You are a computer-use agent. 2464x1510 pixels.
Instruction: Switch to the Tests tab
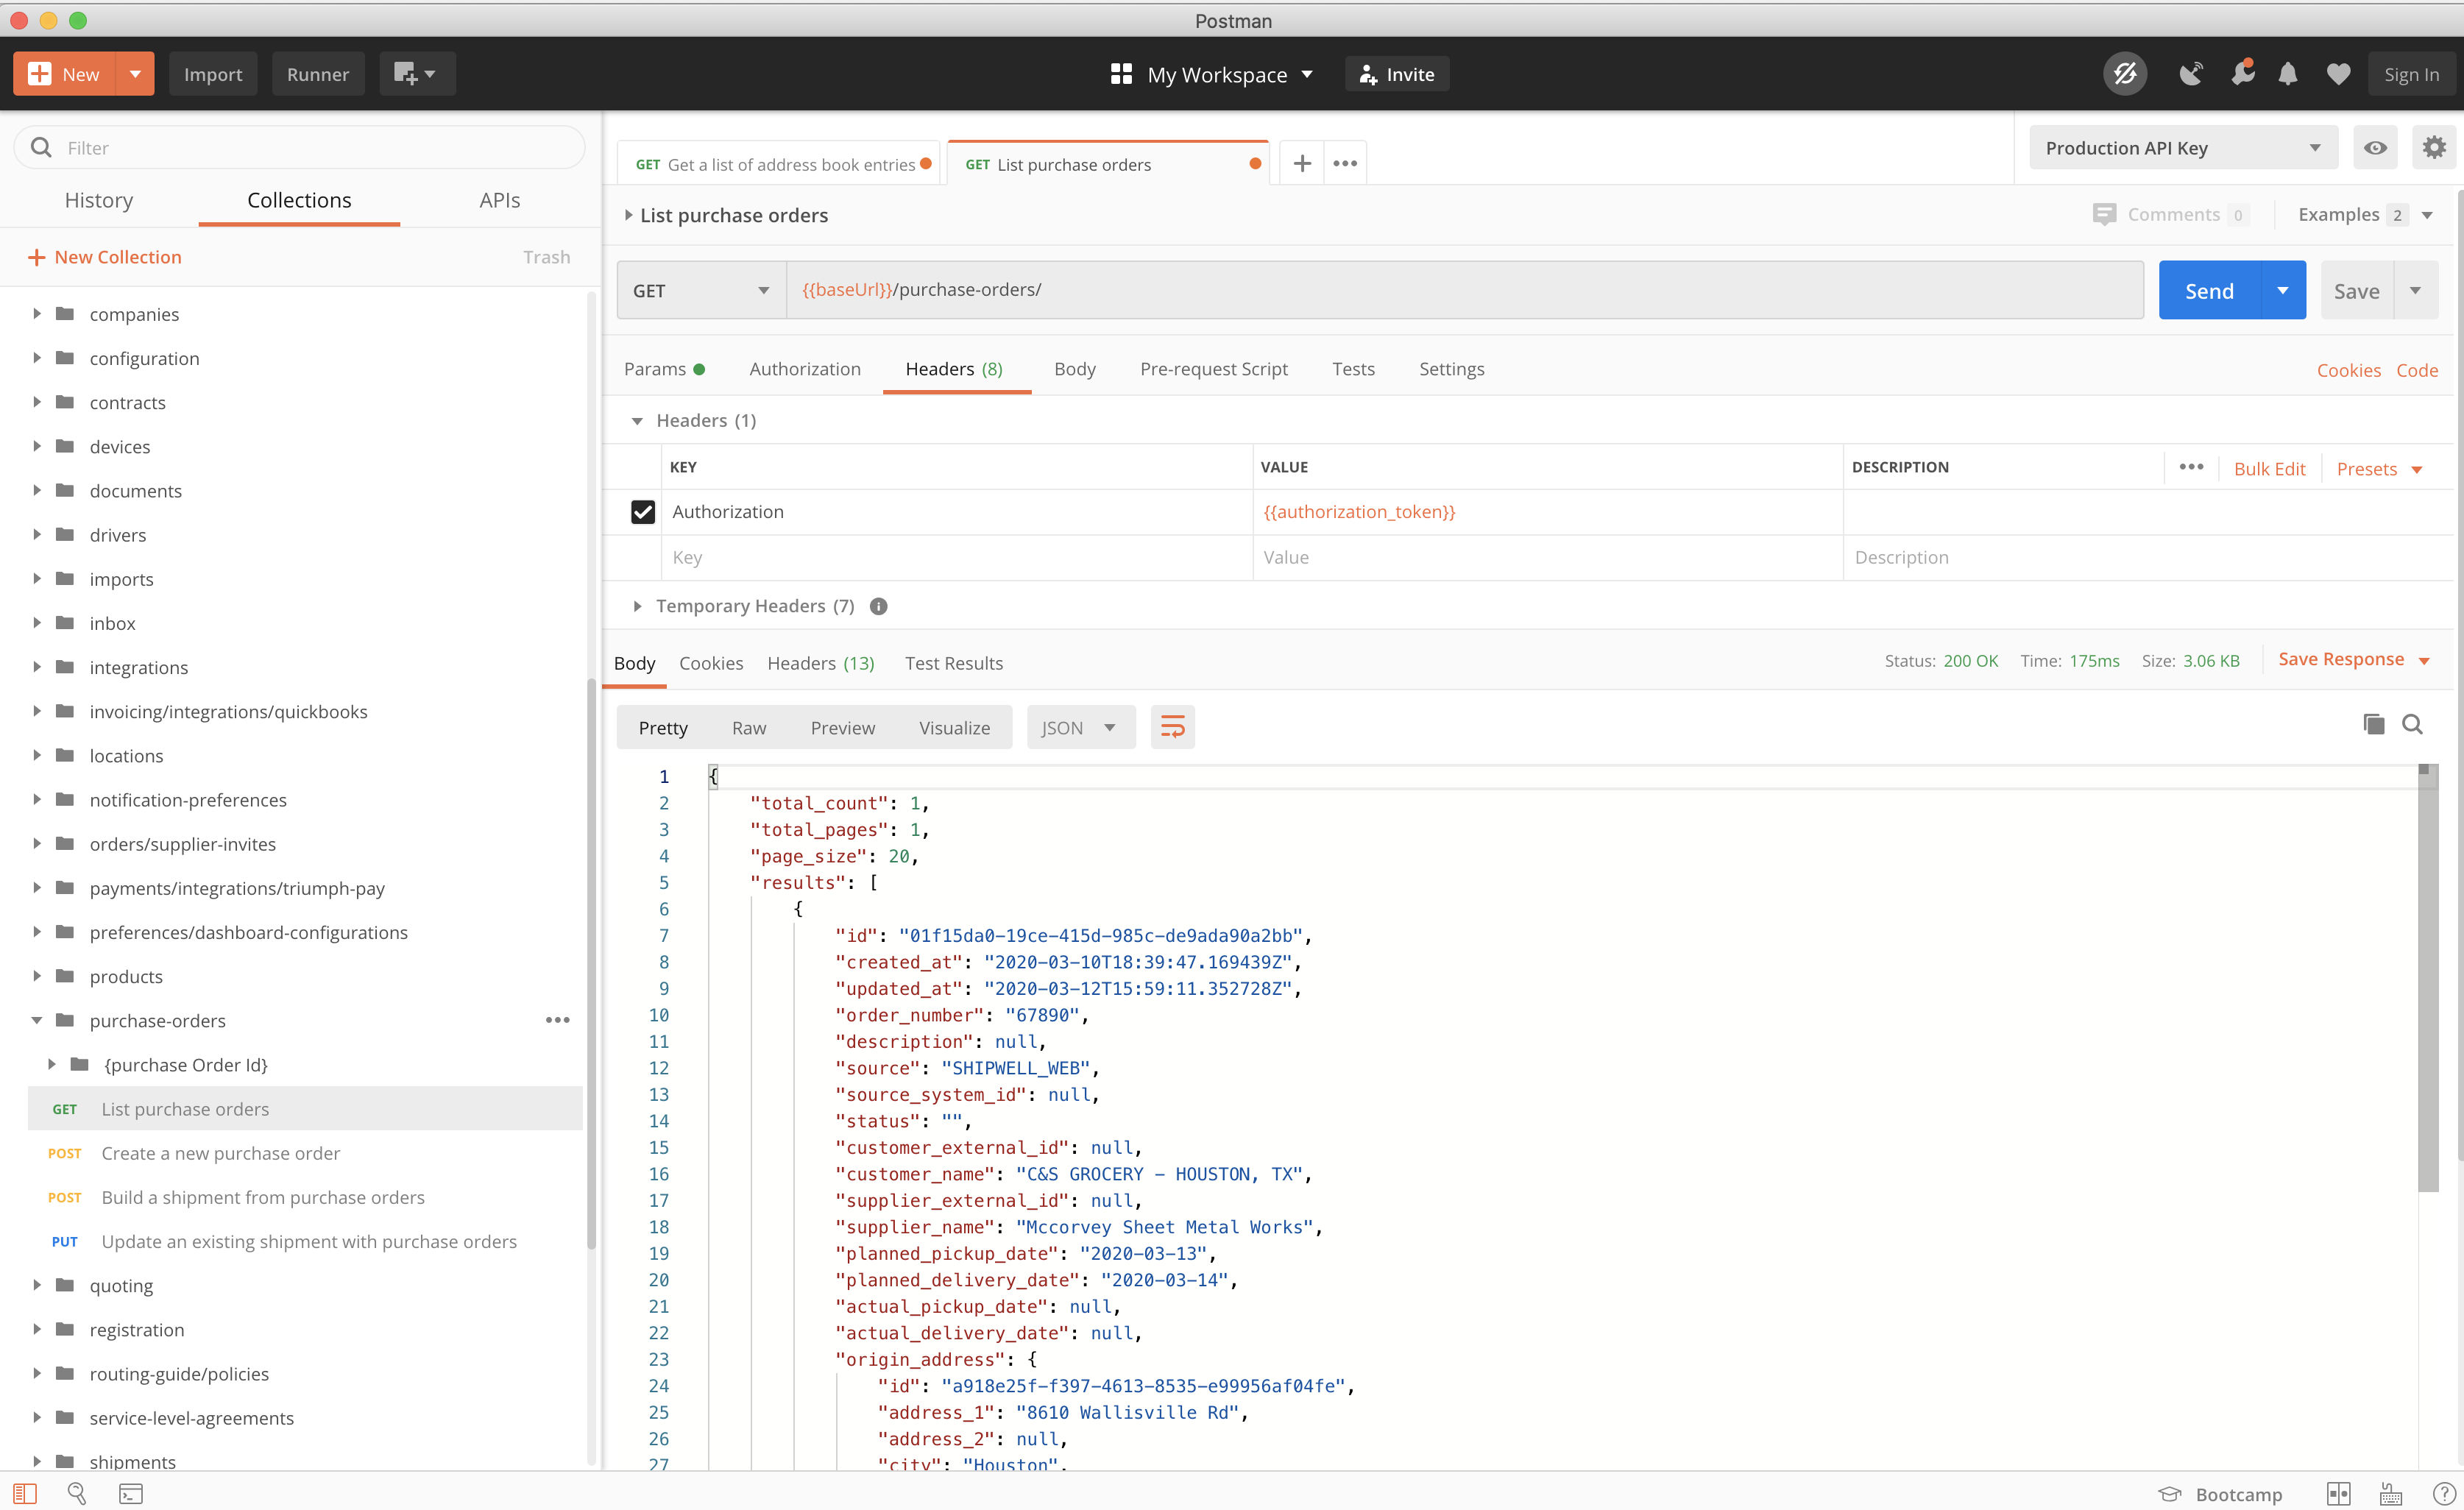(x=1353, y=369)
